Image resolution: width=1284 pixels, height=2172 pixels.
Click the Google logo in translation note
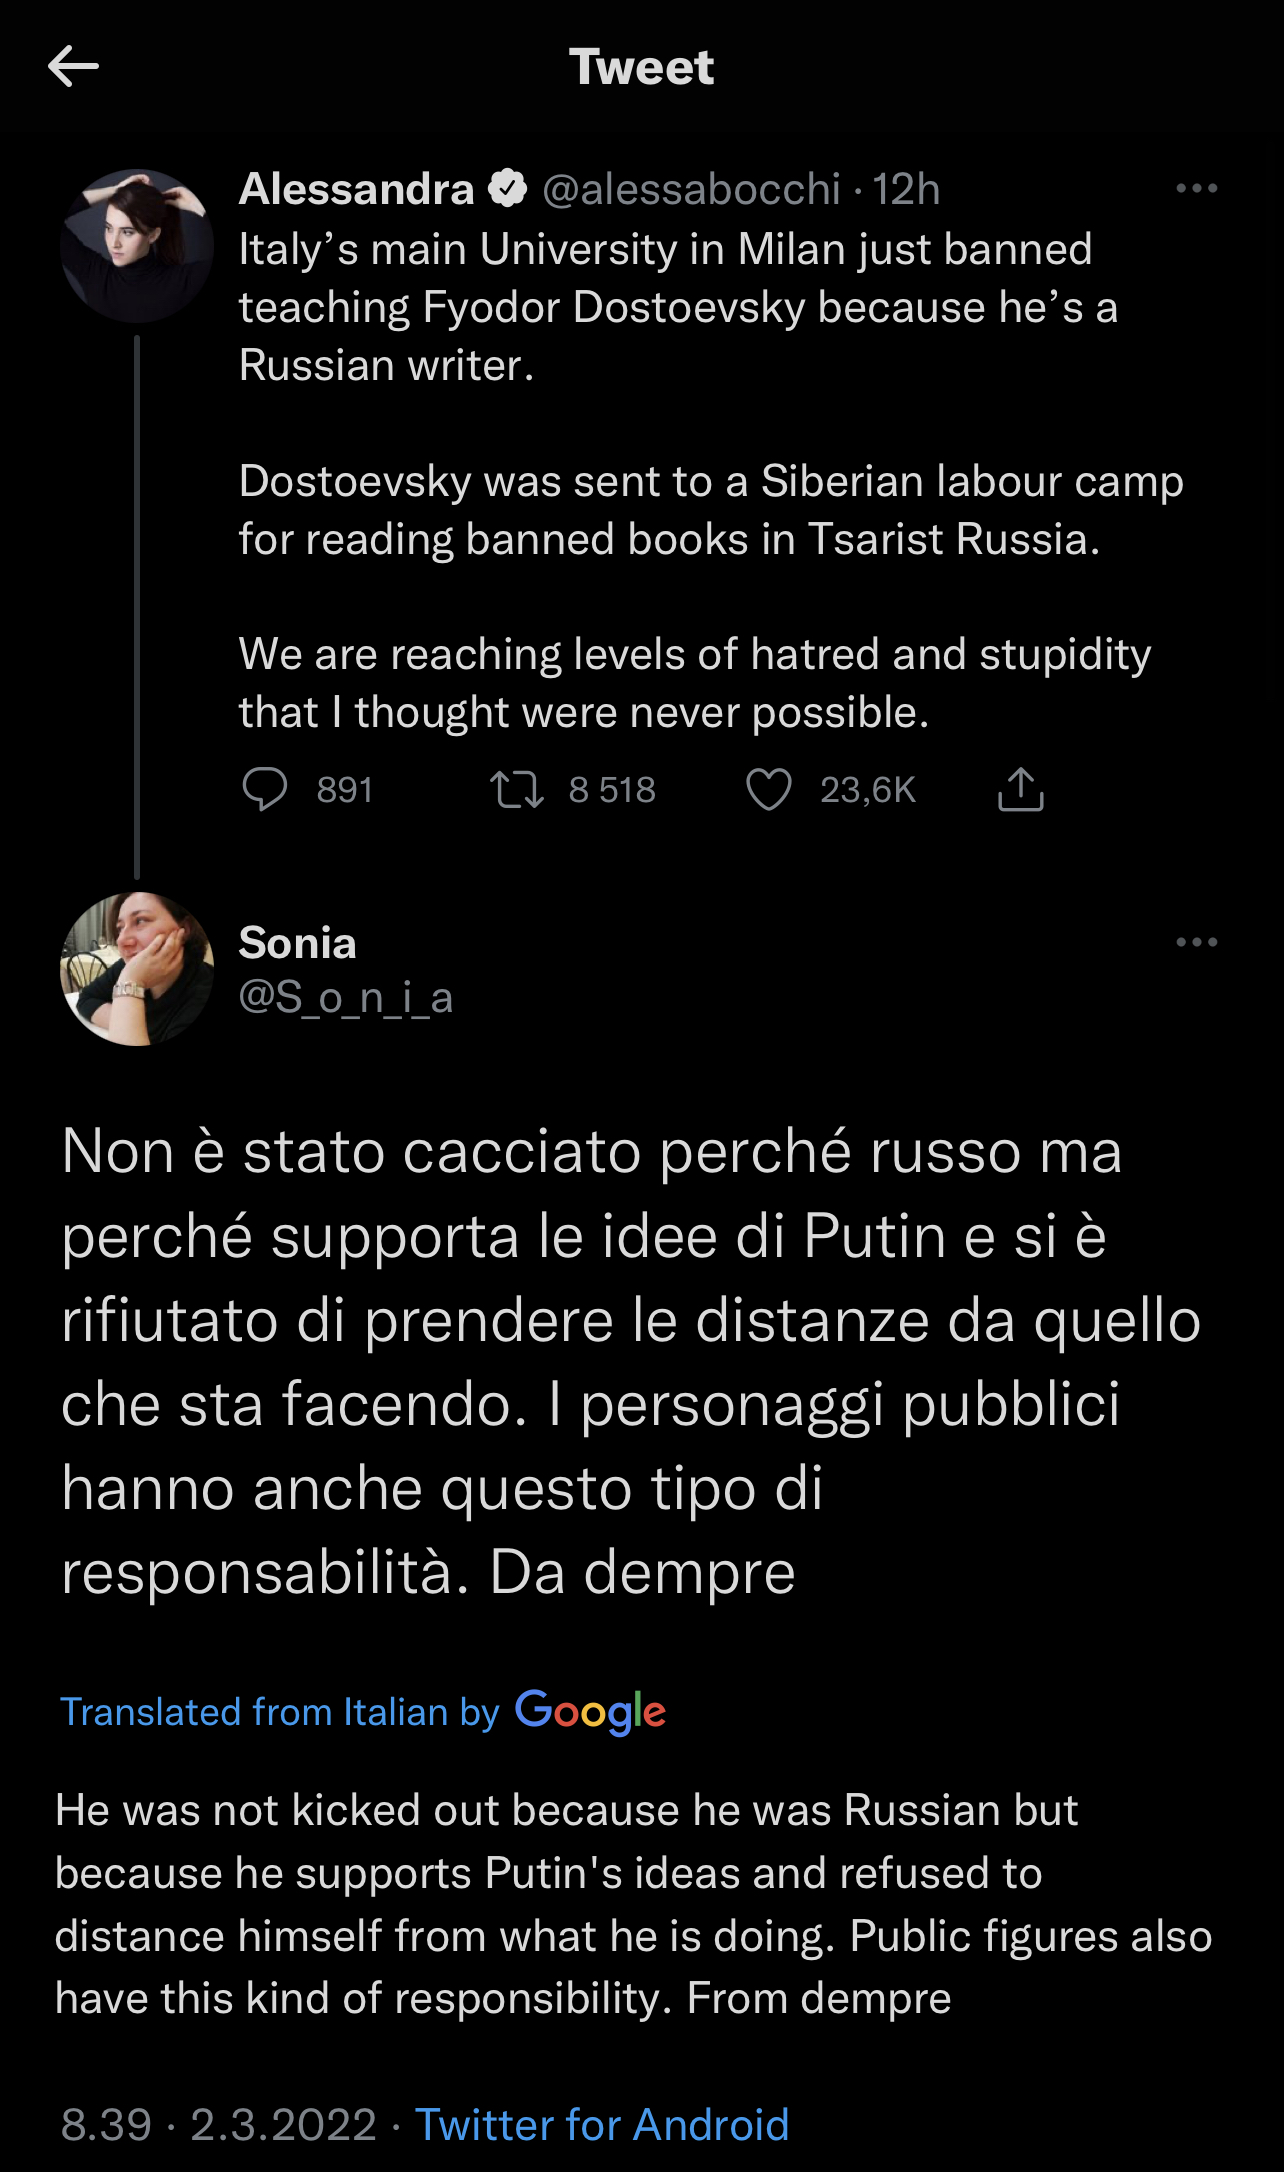[x=590, y=1712]
